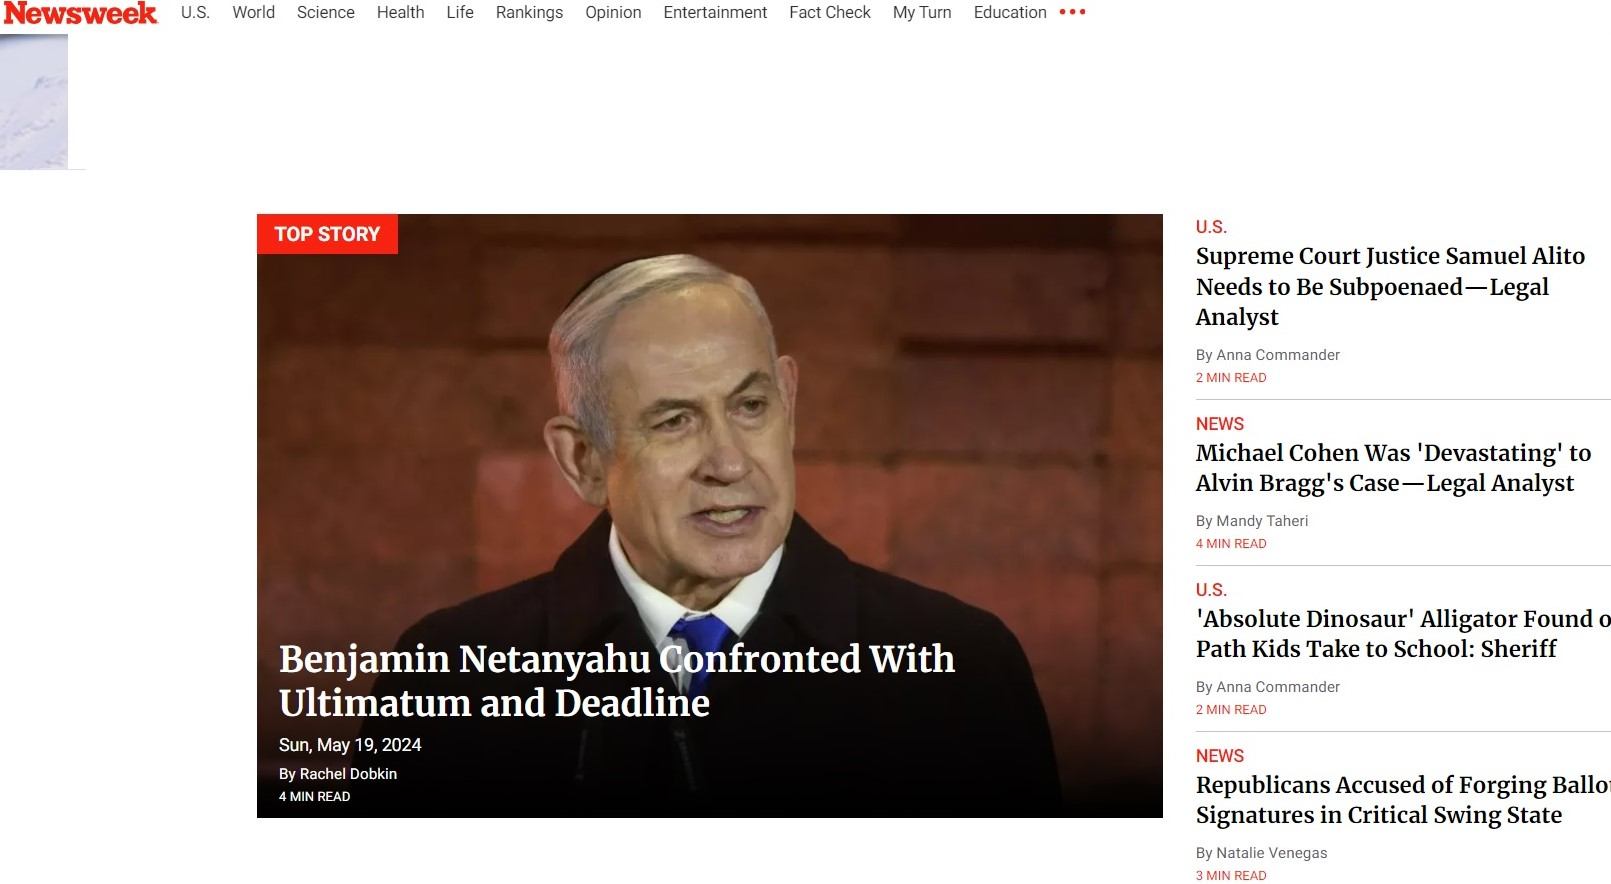Go to the Science section
Viewport: 1611px width, 884px height.
point(326,12)
